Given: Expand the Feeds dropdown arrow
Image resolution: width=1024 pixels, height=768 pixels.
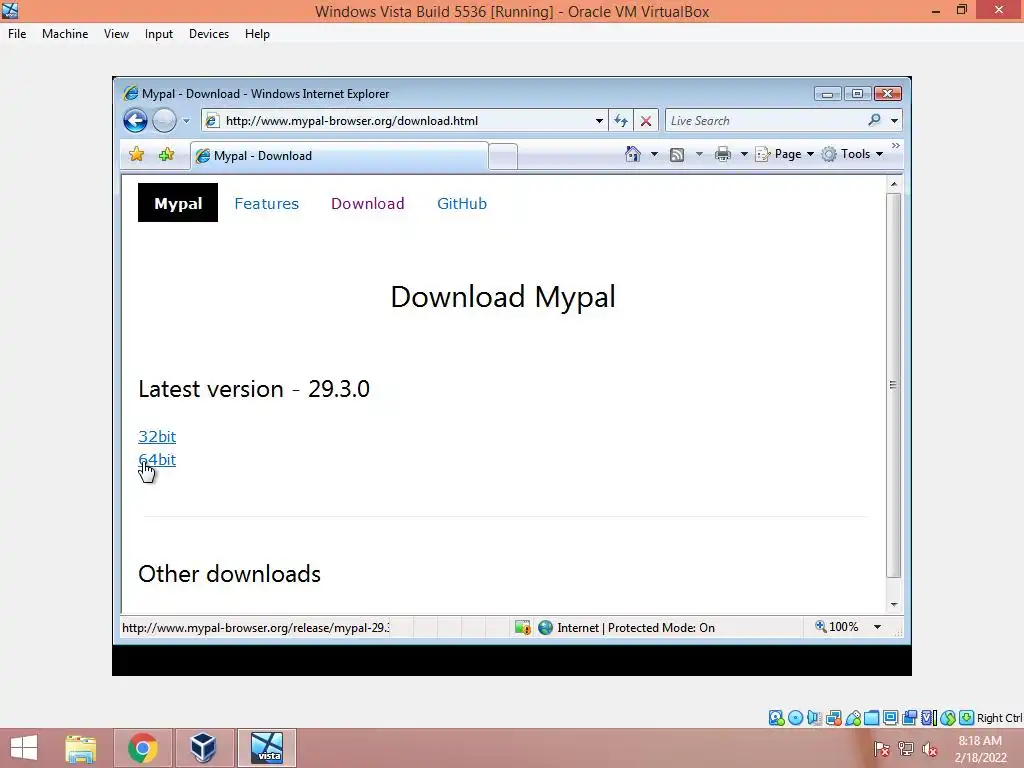Looking at the screenshot, I should click(x=699, y=154).
